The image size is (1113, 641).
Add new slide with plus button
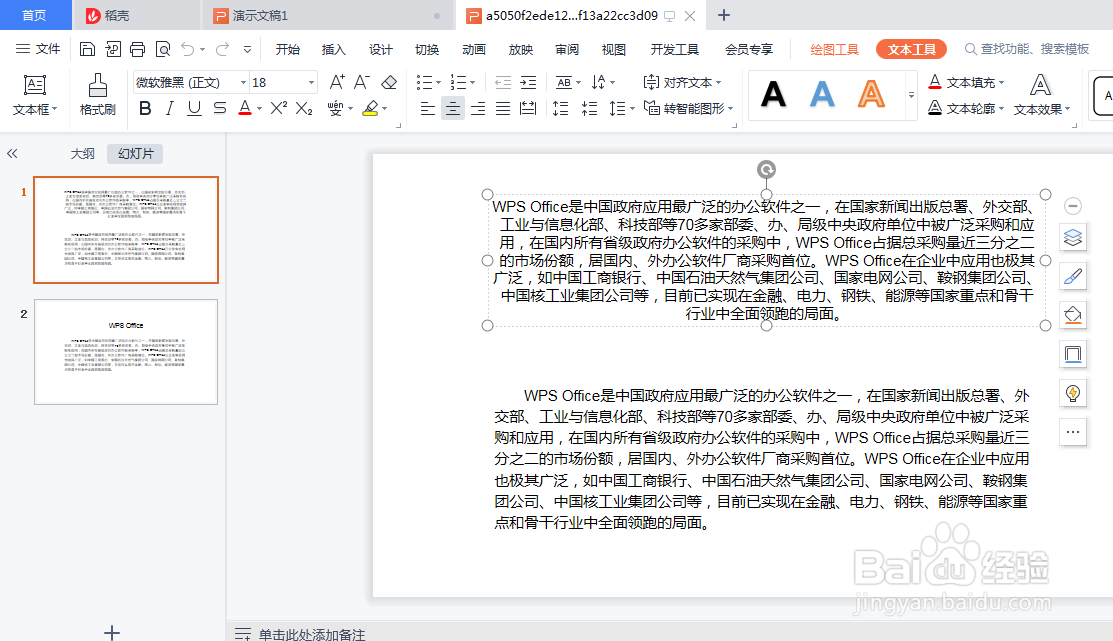(111, 632)
